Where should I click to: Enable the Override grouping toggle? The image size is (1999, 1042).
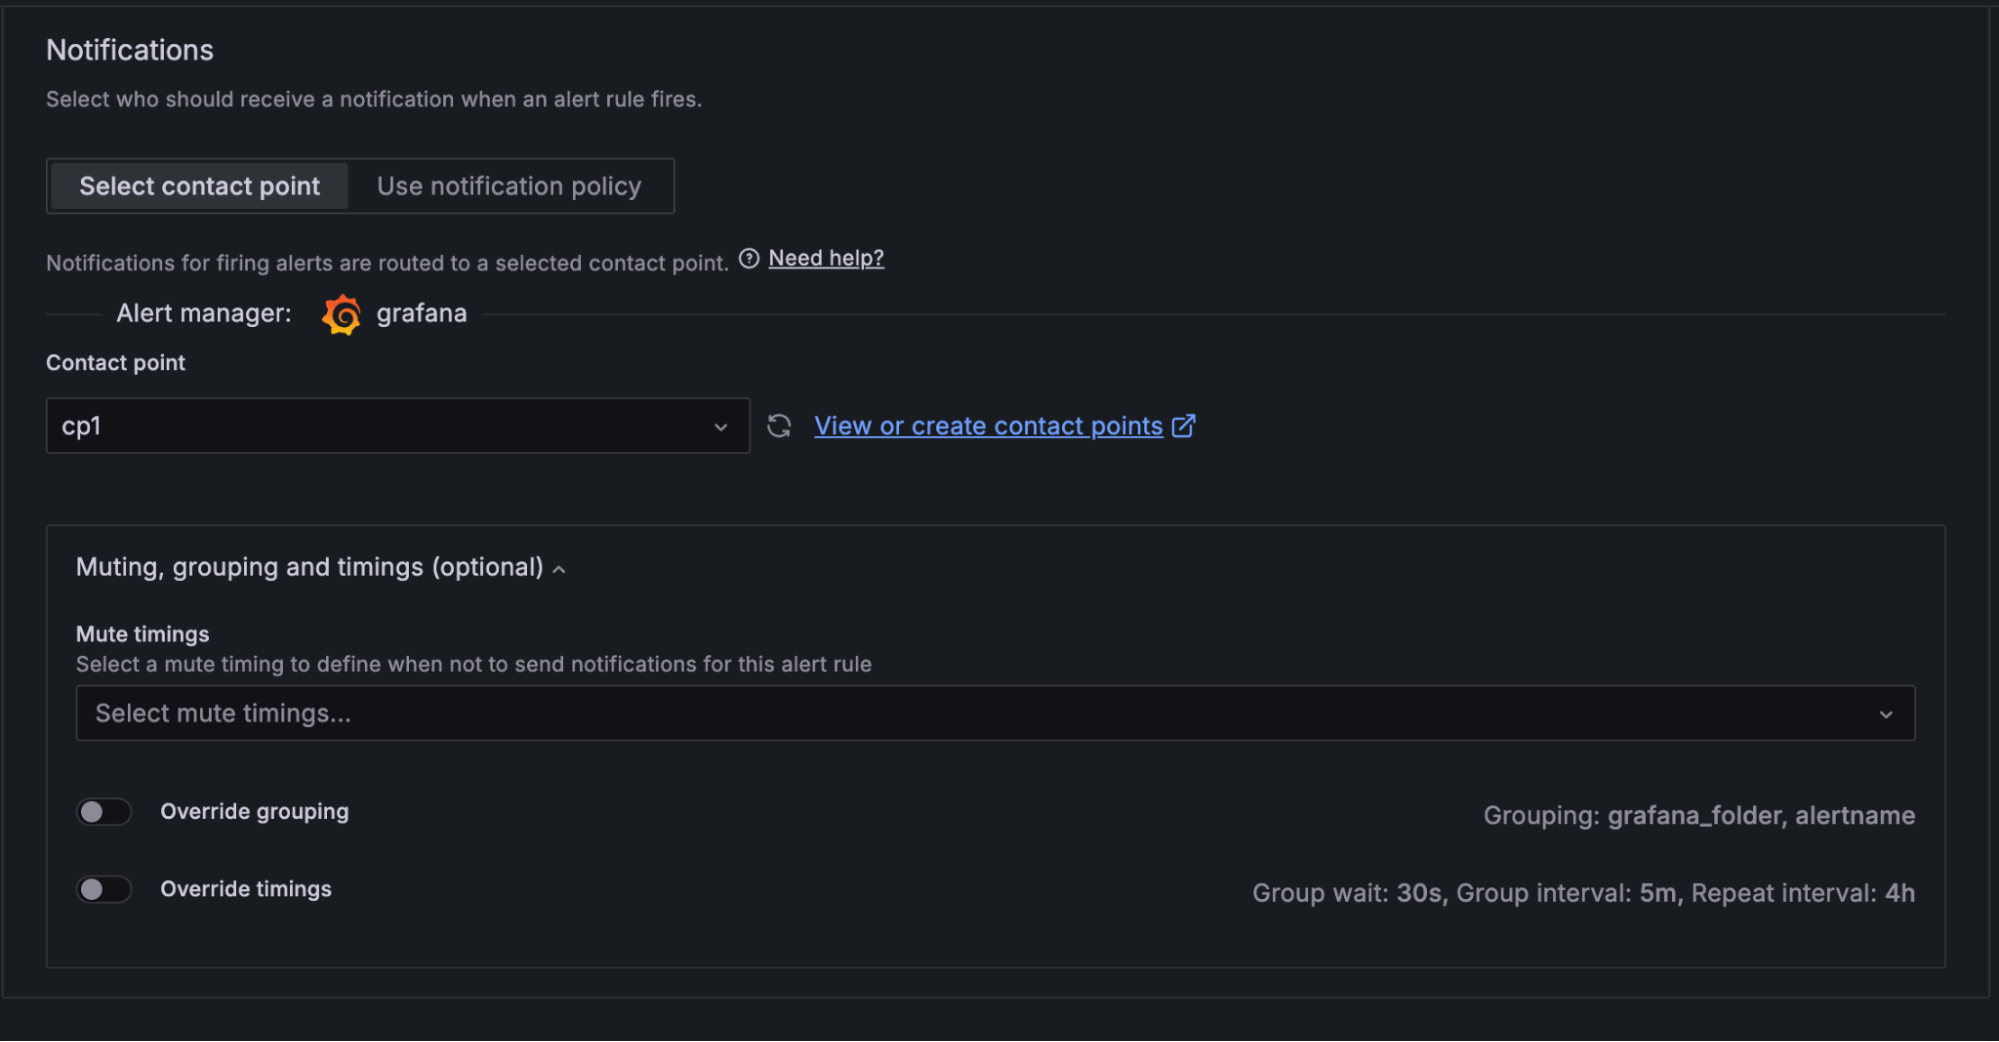(x=104, y=811)
